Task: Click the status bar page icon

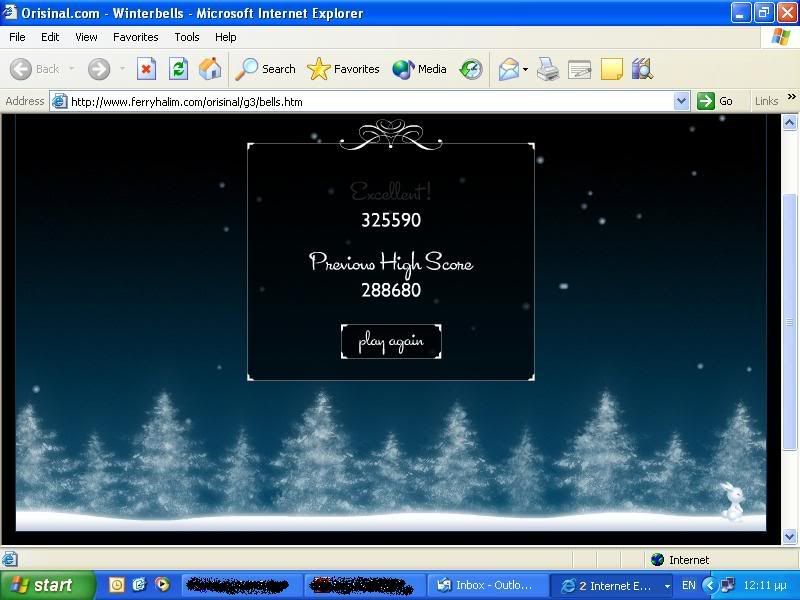Action: (10, 559)
